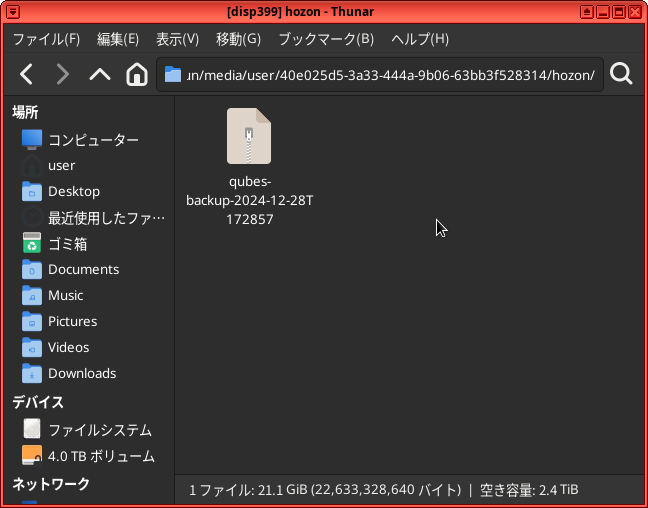This screenshot has height=508, width=648.
Task: Open the ブックマーク(B) menu
Action: pyautogui.click(x=326, y=39)
